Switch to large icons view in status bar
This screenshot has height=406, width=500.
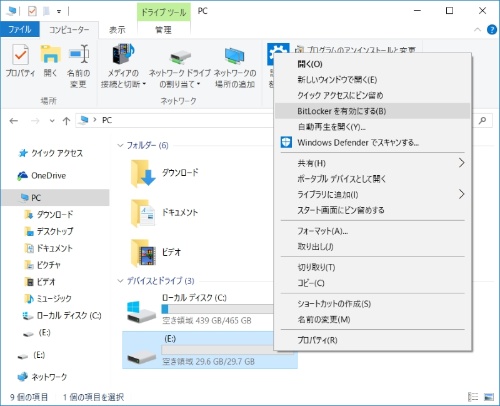pyautogui.click(x=489, y=397)
